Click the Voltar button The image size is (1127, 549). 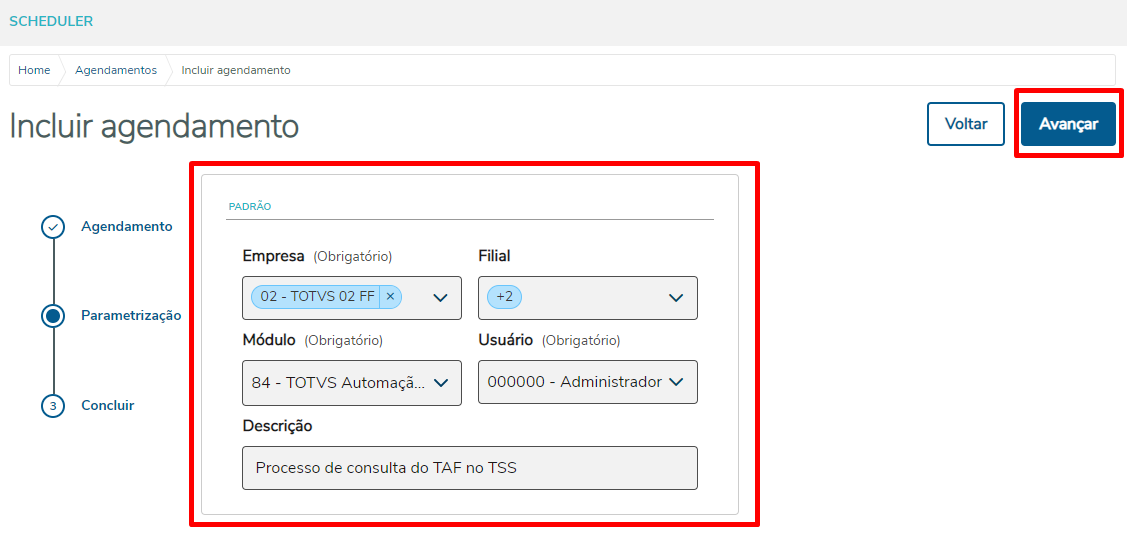[x=965, y=124]
